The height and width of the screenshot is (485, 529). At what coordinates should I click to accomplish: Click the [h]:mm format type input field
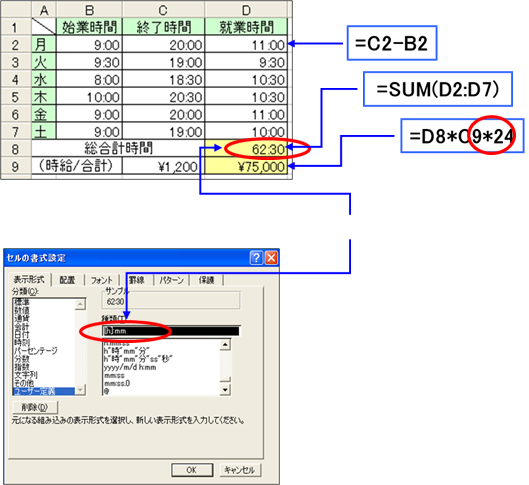(171, 331)
